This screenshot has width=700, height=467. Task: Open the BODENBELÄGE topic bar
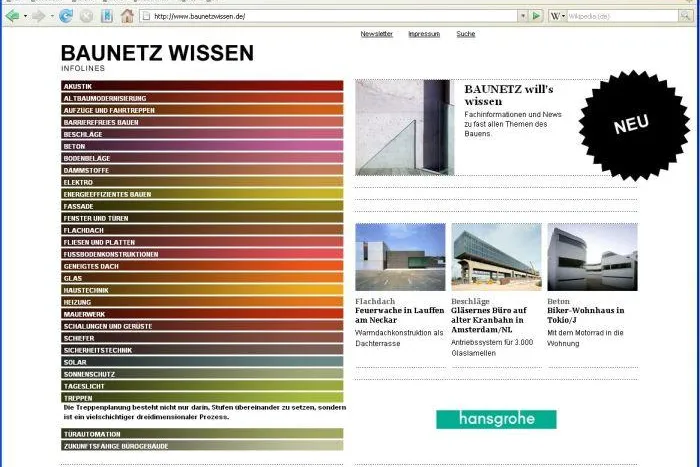202,158
